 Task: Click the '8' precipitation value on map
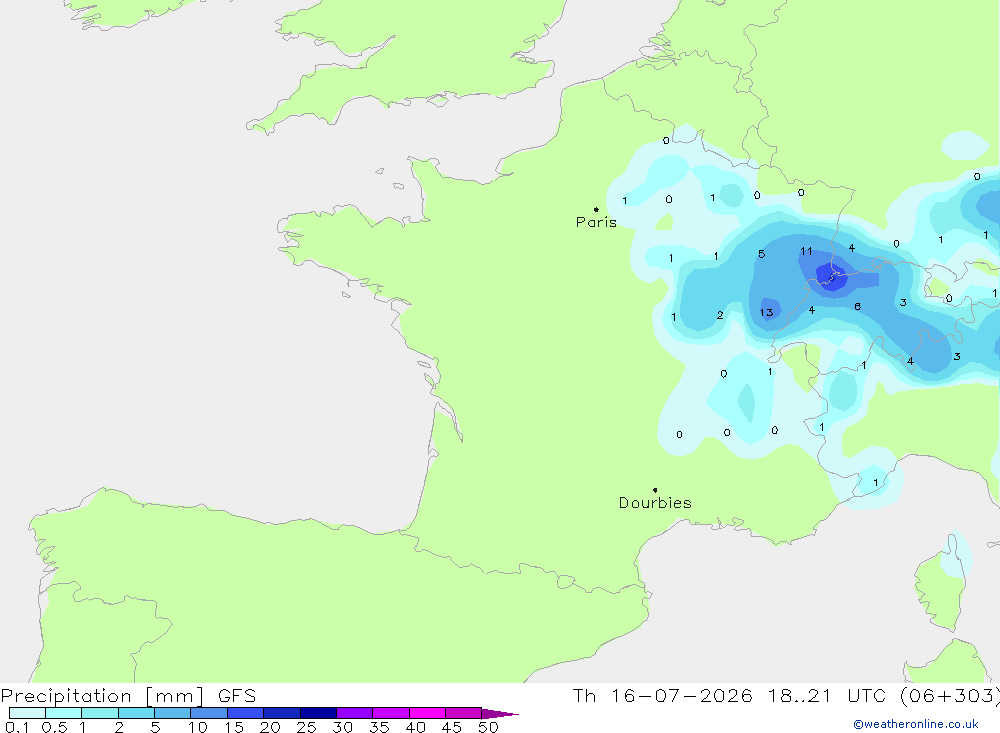(858, 307)
